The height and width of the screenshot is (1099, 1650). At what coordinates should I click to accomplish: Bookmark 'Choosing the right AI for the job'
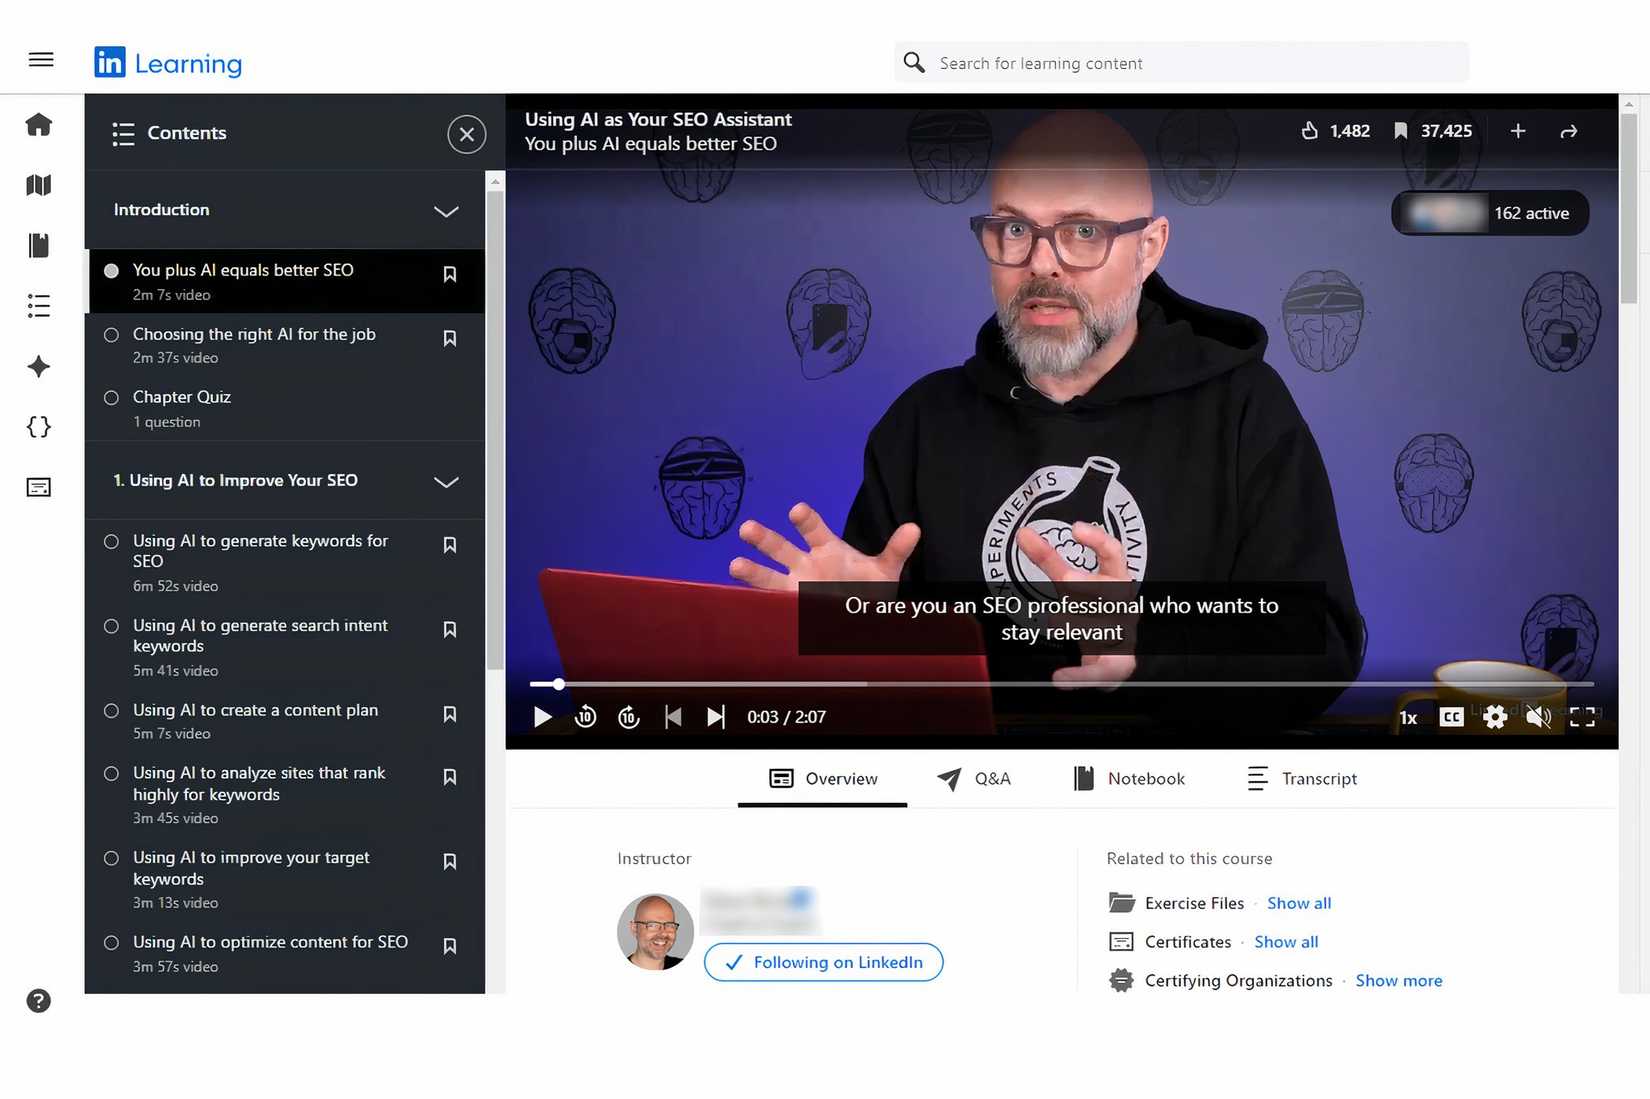point(450,338)
